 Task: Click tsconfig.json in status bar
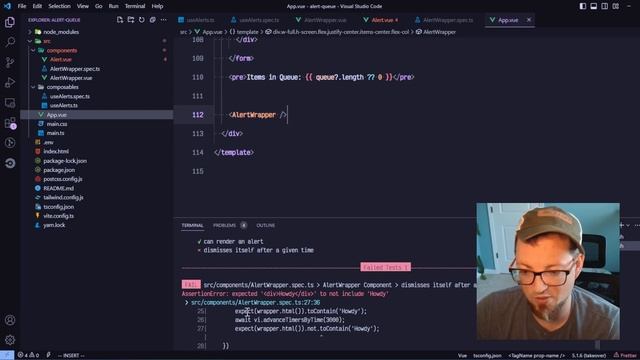point(487,356)
